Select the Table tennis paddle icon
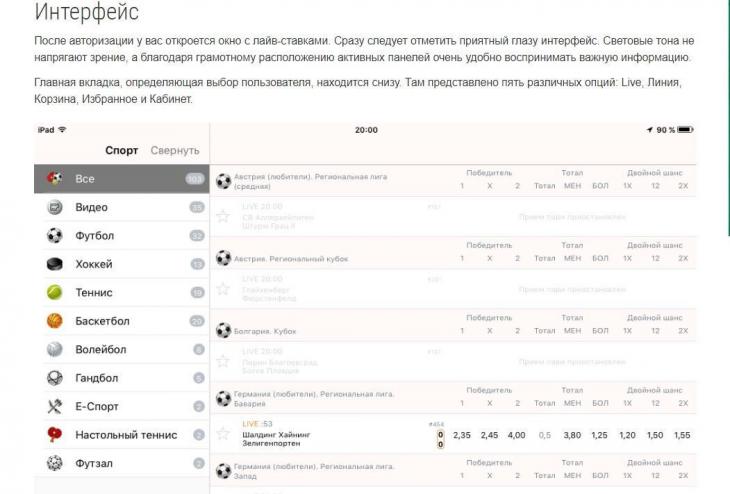Image resolution: width=730 pixels, height=494 pixels. tap(54, 435)
